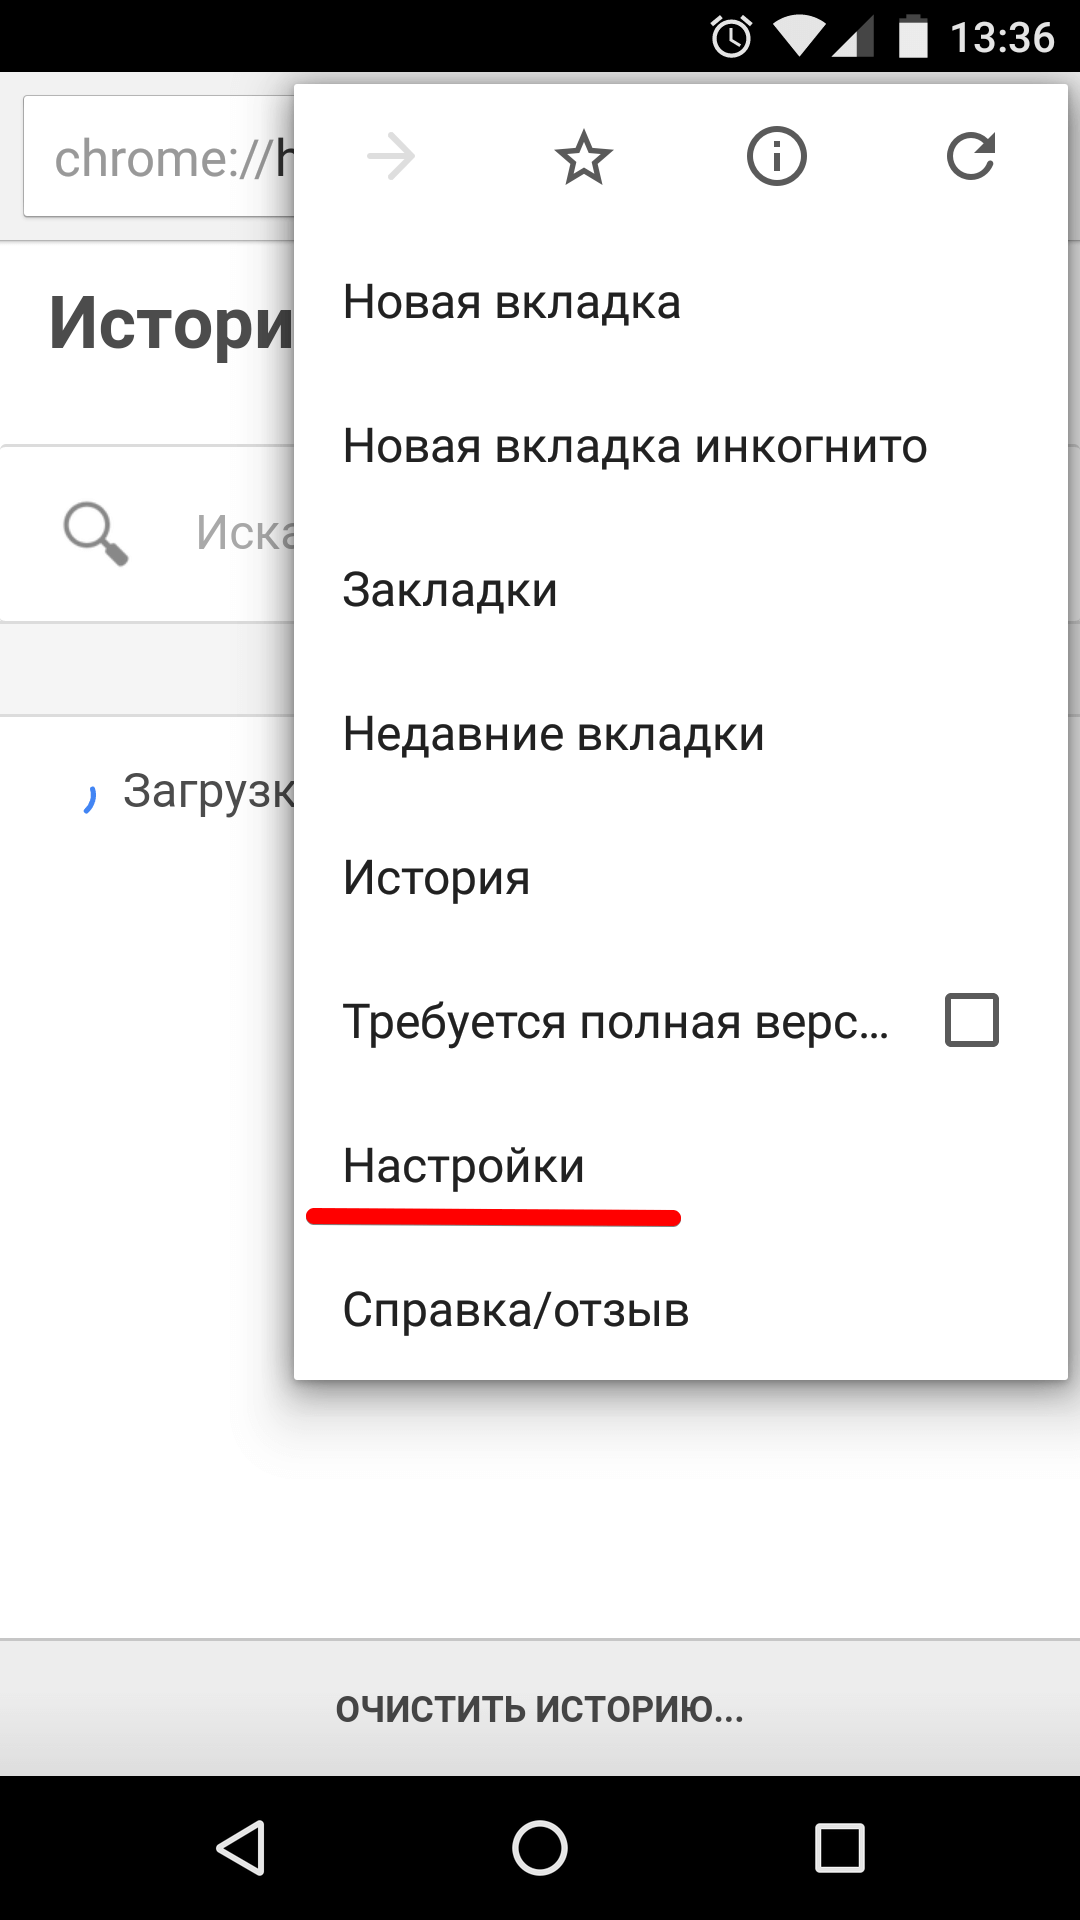
Task: Open Настройки menu item
Action: pyautogui.click(x=463, y=1166)
